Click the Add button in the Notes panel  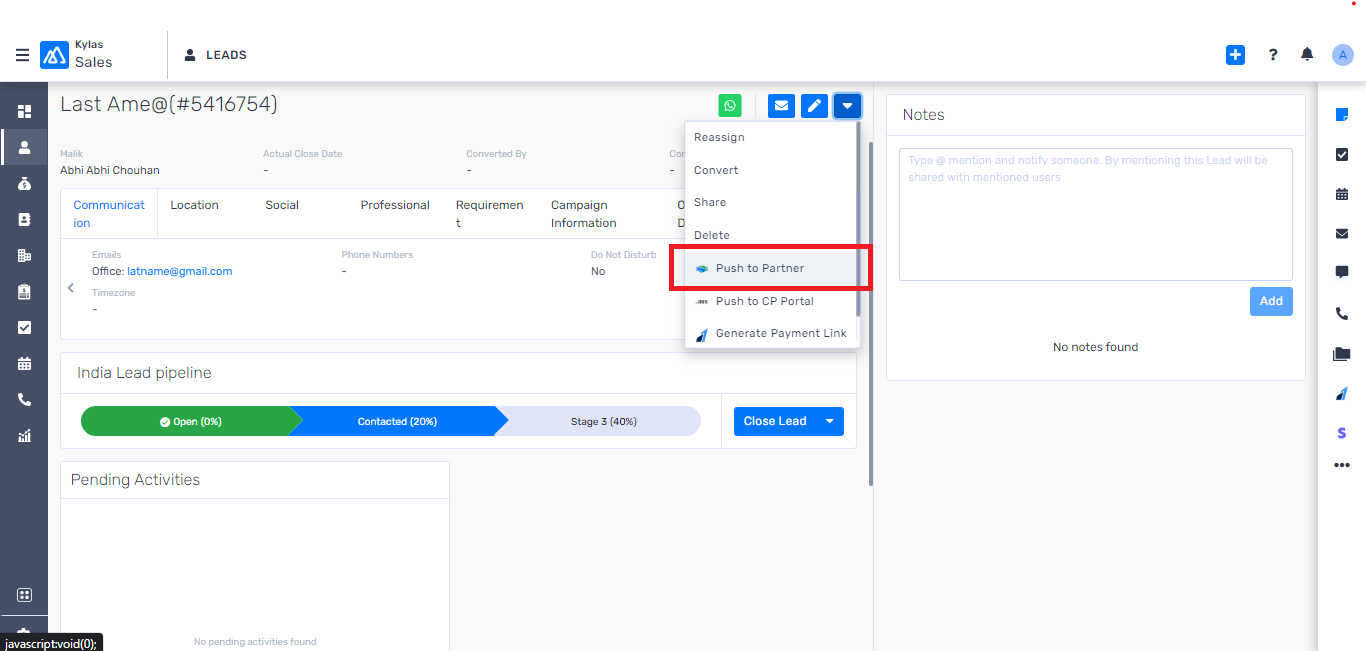point(1271,300)
